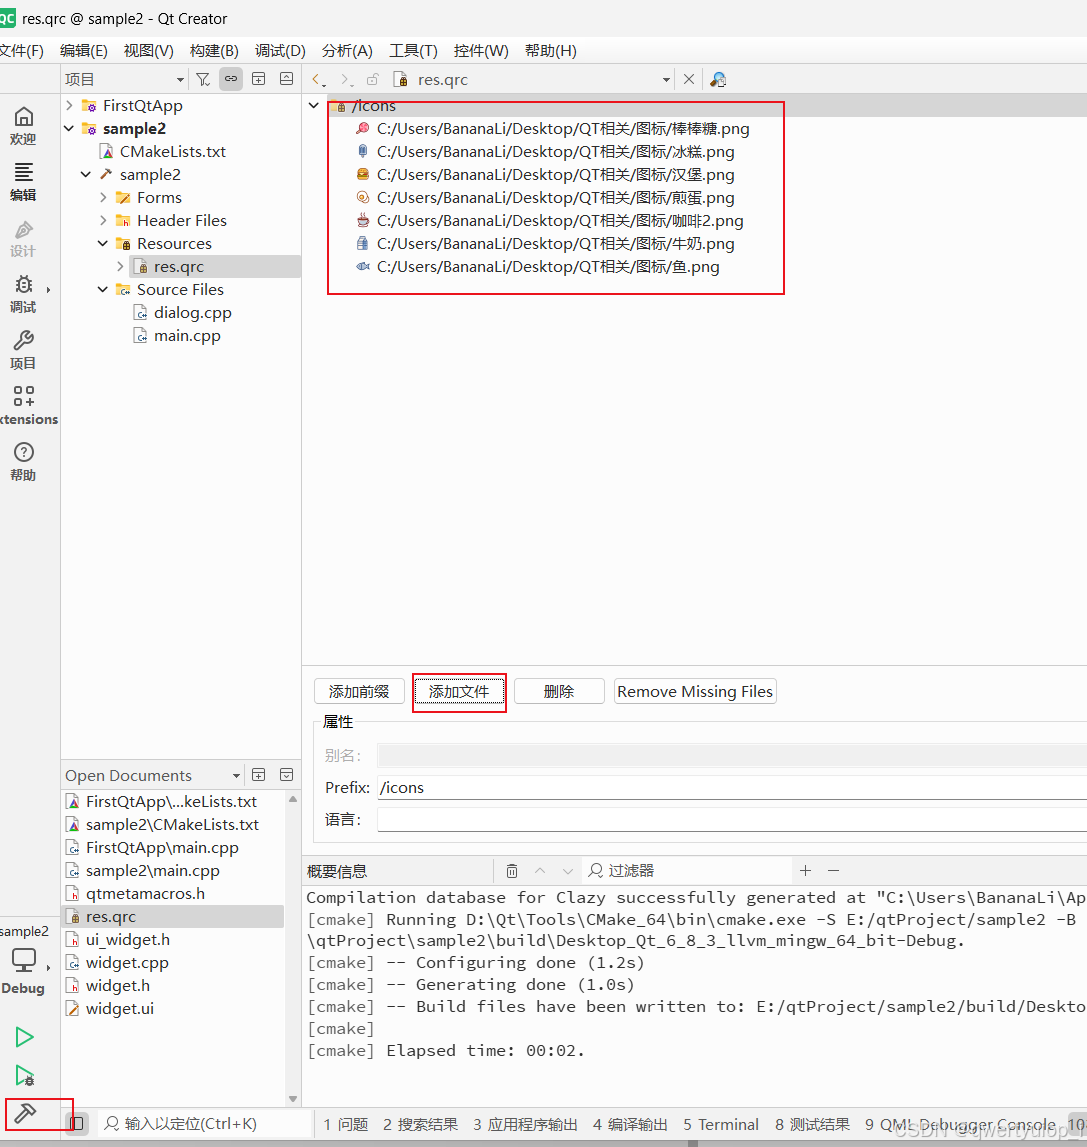This screenshot has height=1147, width=1087.
Task: Click the 添加文件 button
Action: click(x=459, y=691)
